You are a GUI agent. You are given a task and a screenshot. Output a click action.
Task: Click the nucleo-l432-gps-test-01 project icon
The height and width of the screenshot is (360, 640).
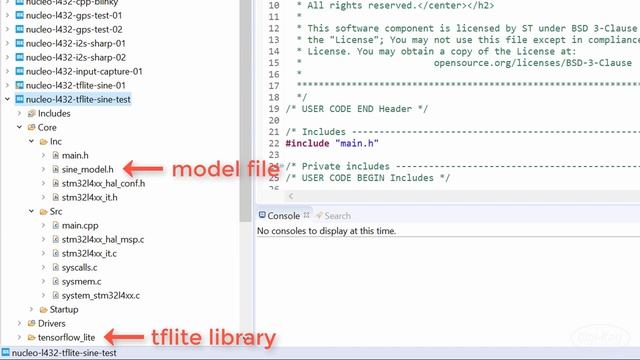pos(19,16)
